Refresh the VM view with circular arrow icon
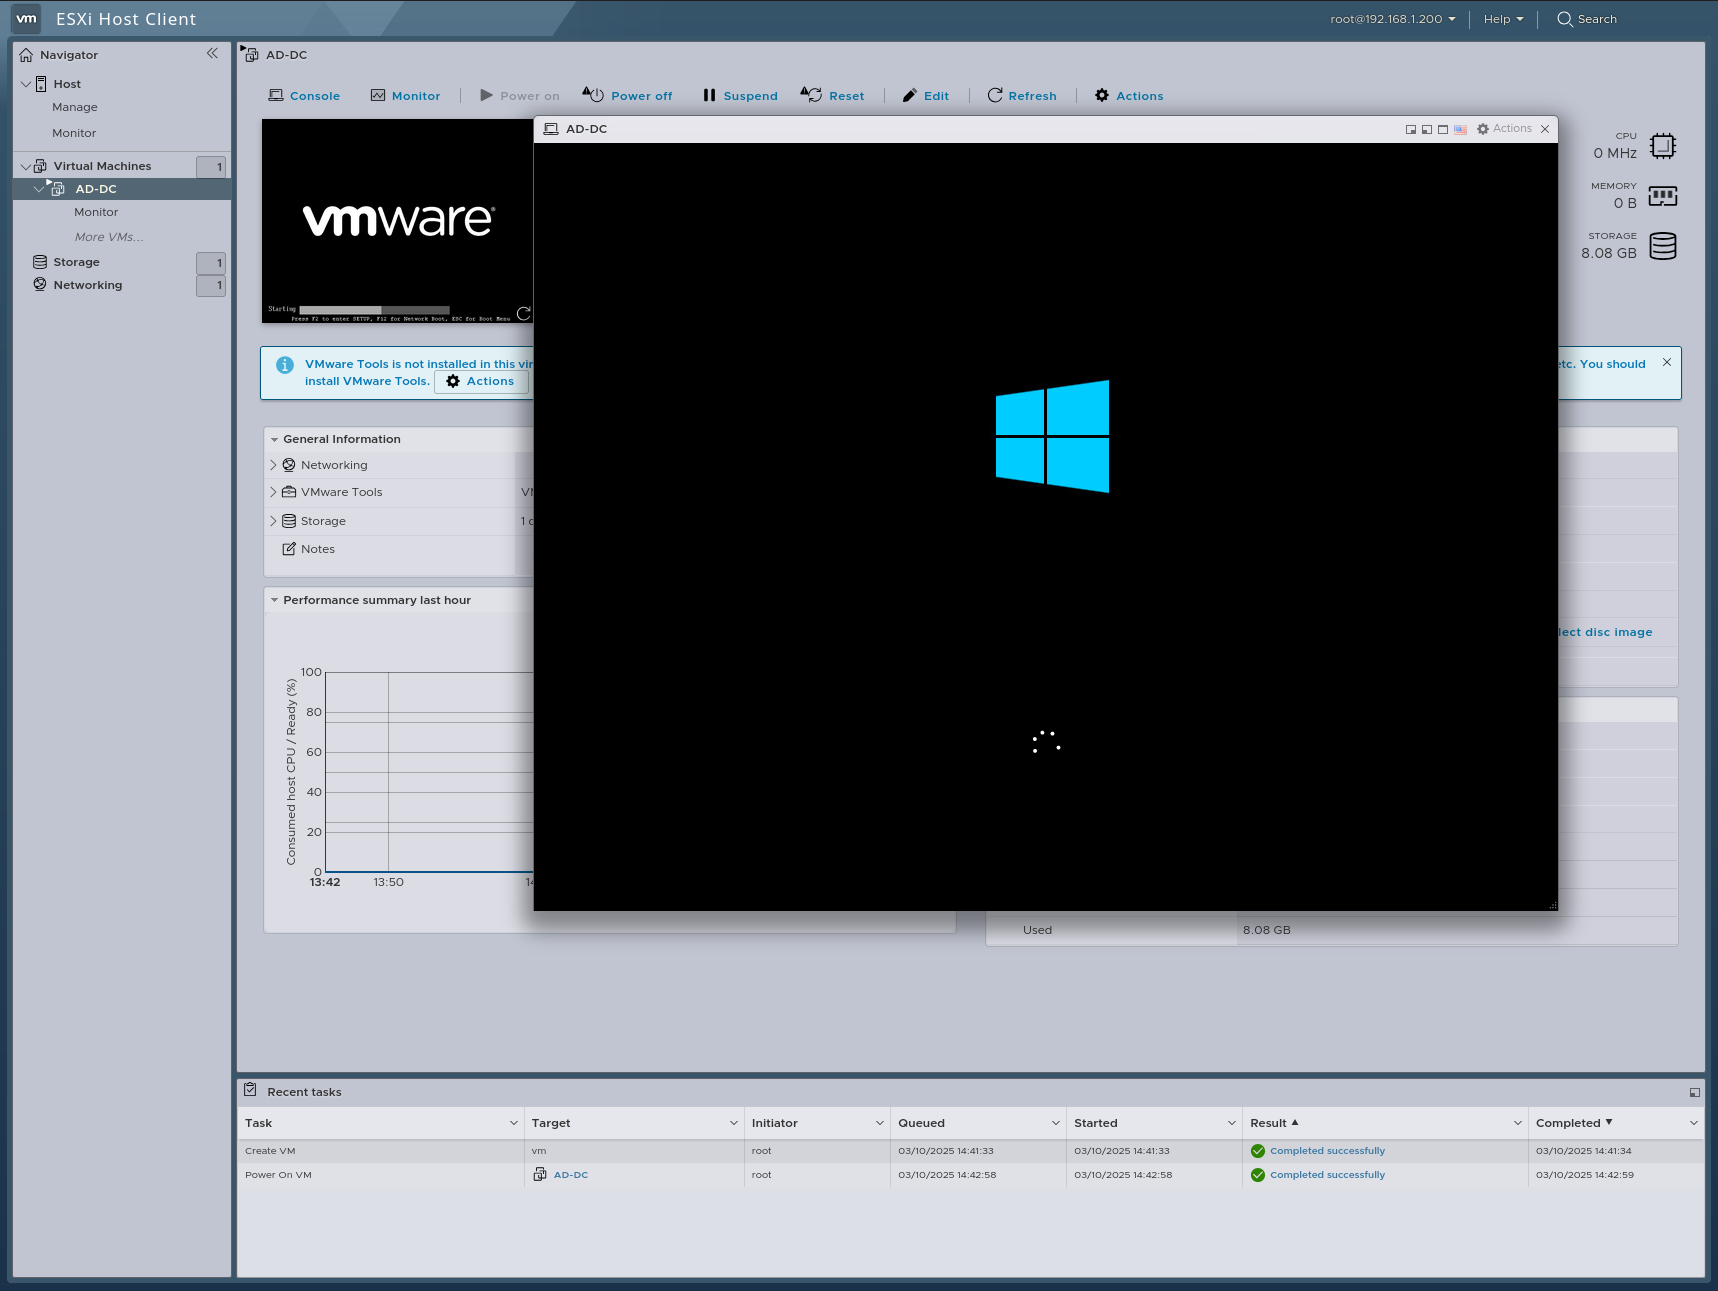Image resolution: width=1718 pixels, height=1291 pixels. tap(1022, 95)
